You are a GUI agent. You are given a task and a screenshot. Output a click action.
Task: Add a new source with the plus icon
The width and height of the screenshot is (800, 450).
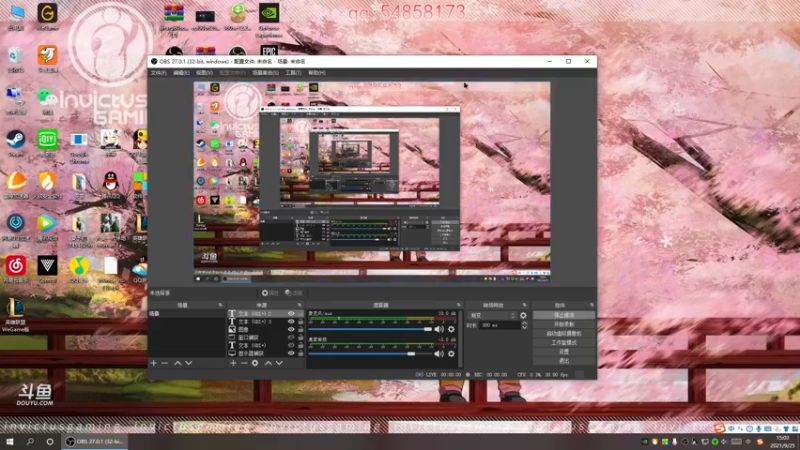233,363
